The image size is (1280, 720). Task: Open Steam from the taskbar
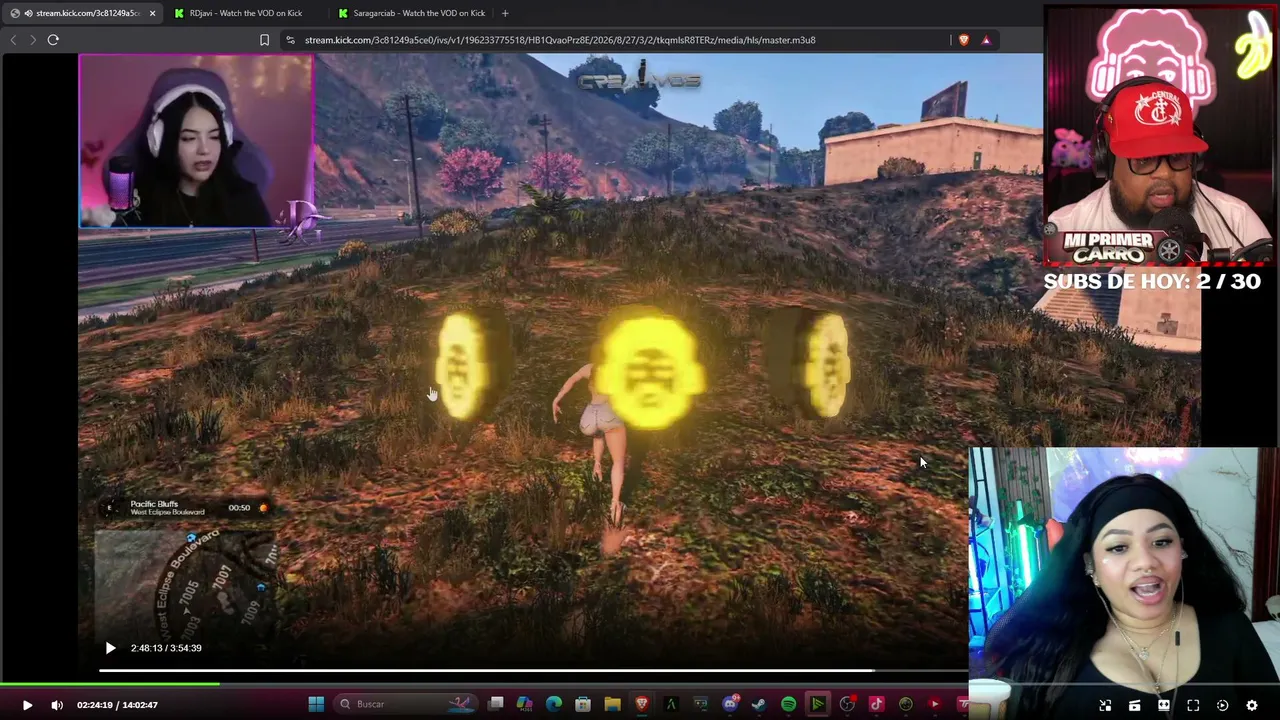[x=759, y=704]
